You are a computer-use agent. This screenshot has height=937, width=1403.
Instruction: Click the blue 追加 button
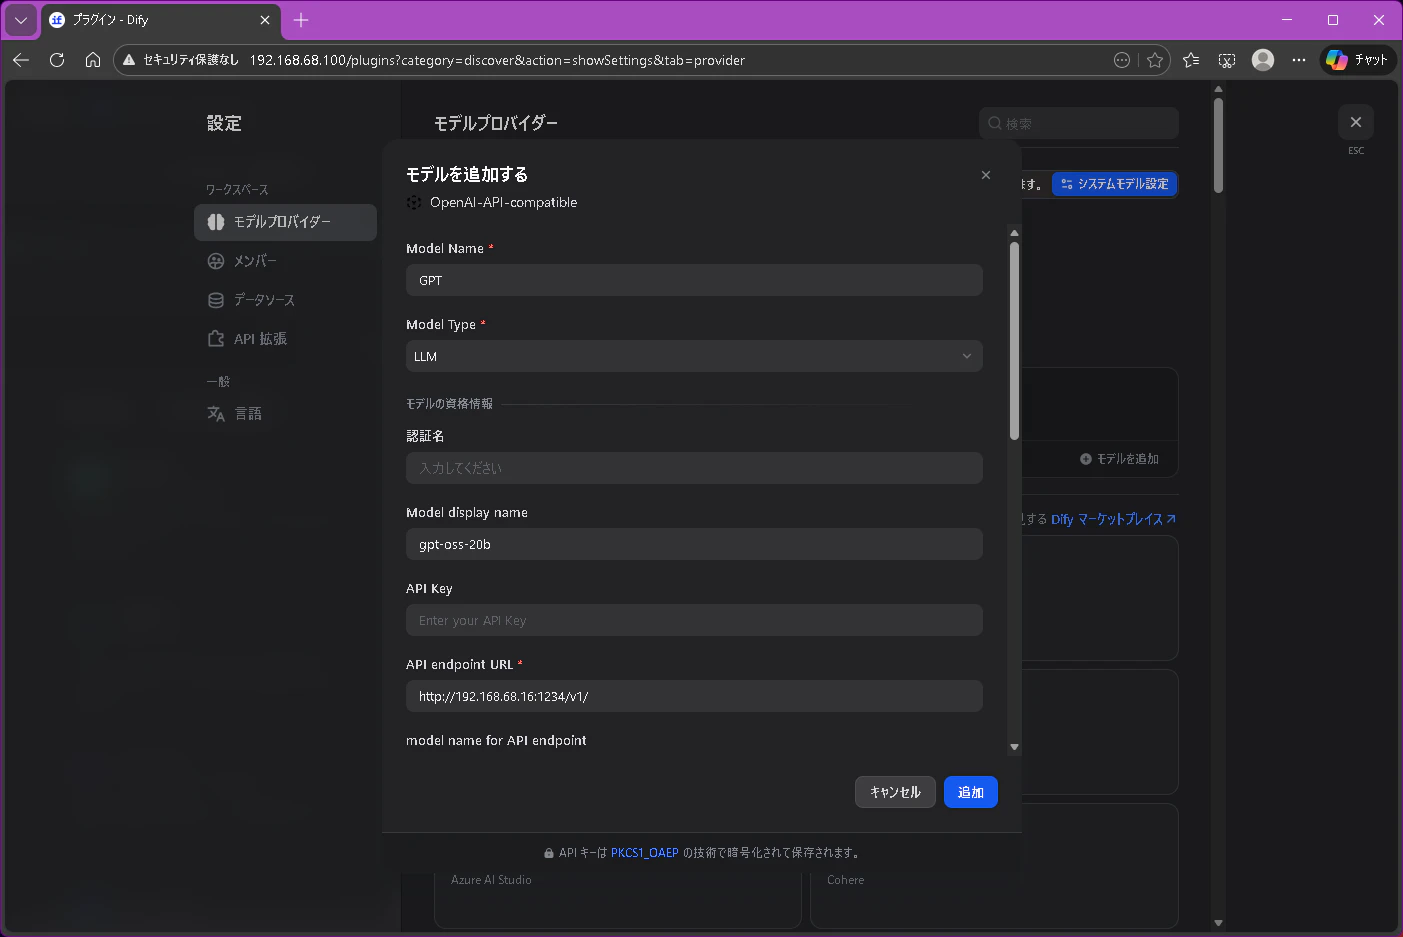coord(971,792)
